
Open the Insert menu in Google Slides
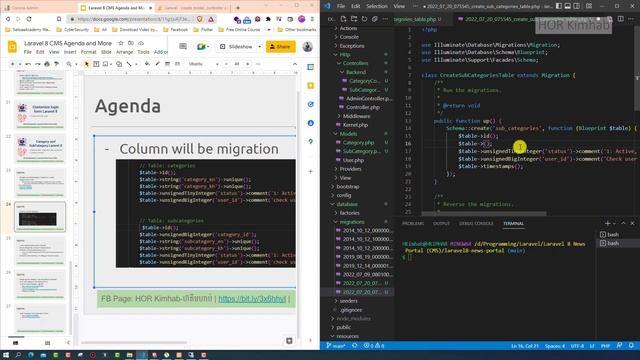click(70, 52)
